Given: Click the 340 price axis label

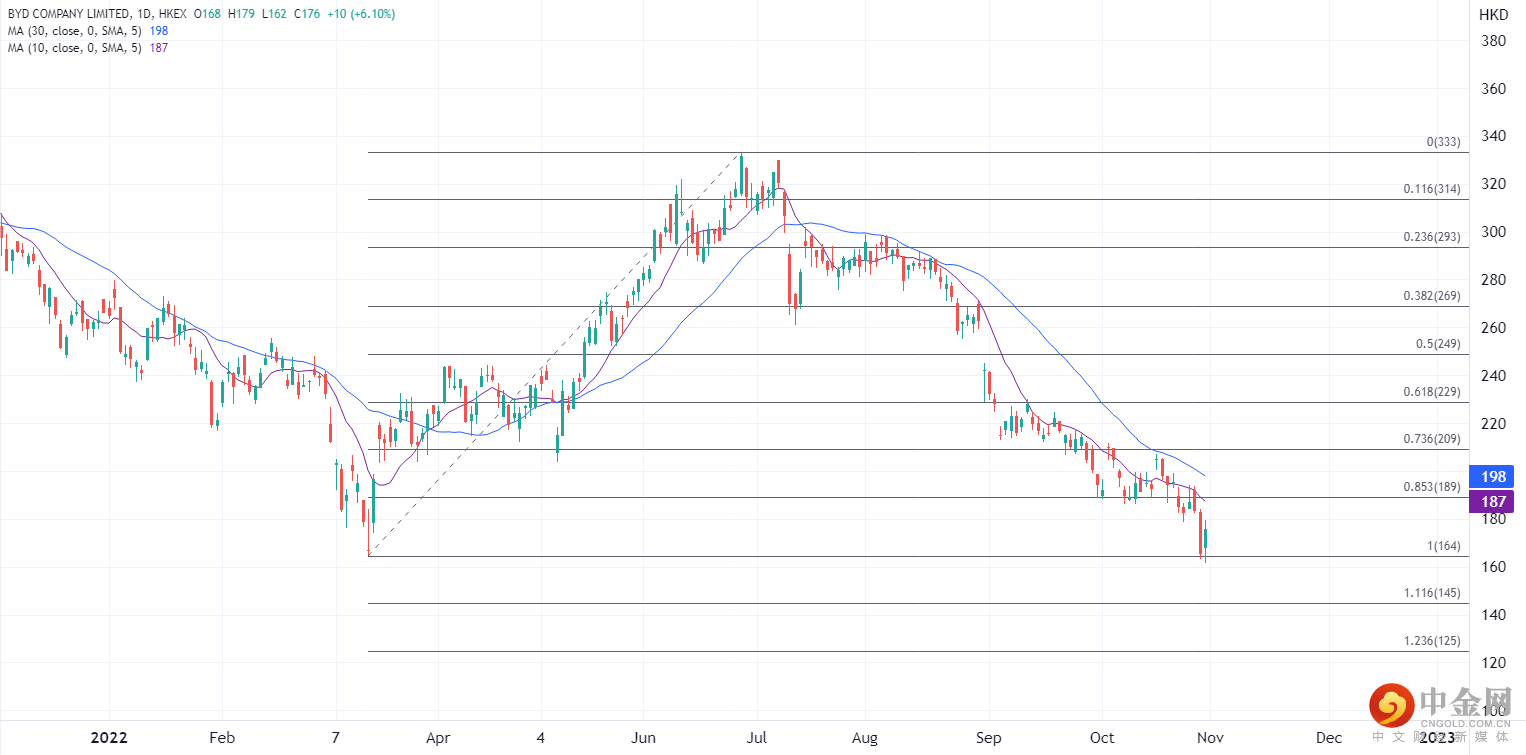Looking at the screenshot, I should tap(1494, 137).
